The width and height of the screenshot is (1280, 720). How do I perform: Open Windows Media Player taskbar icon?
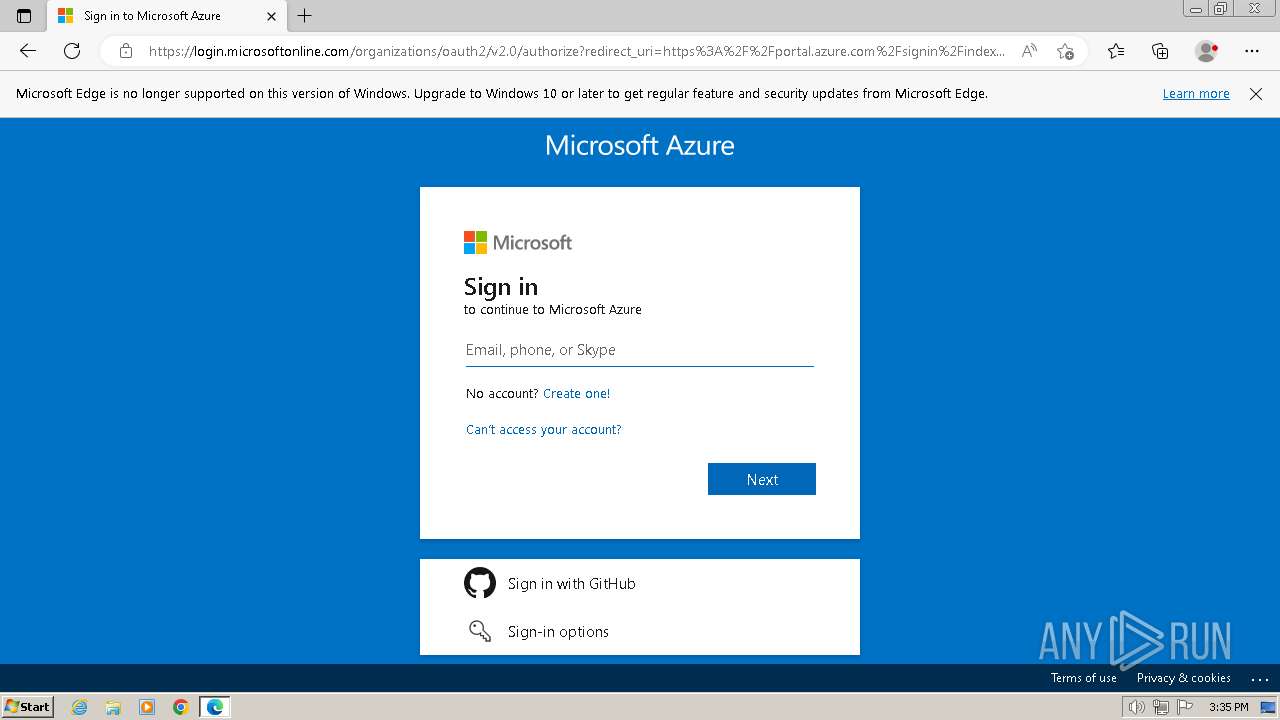147,707
